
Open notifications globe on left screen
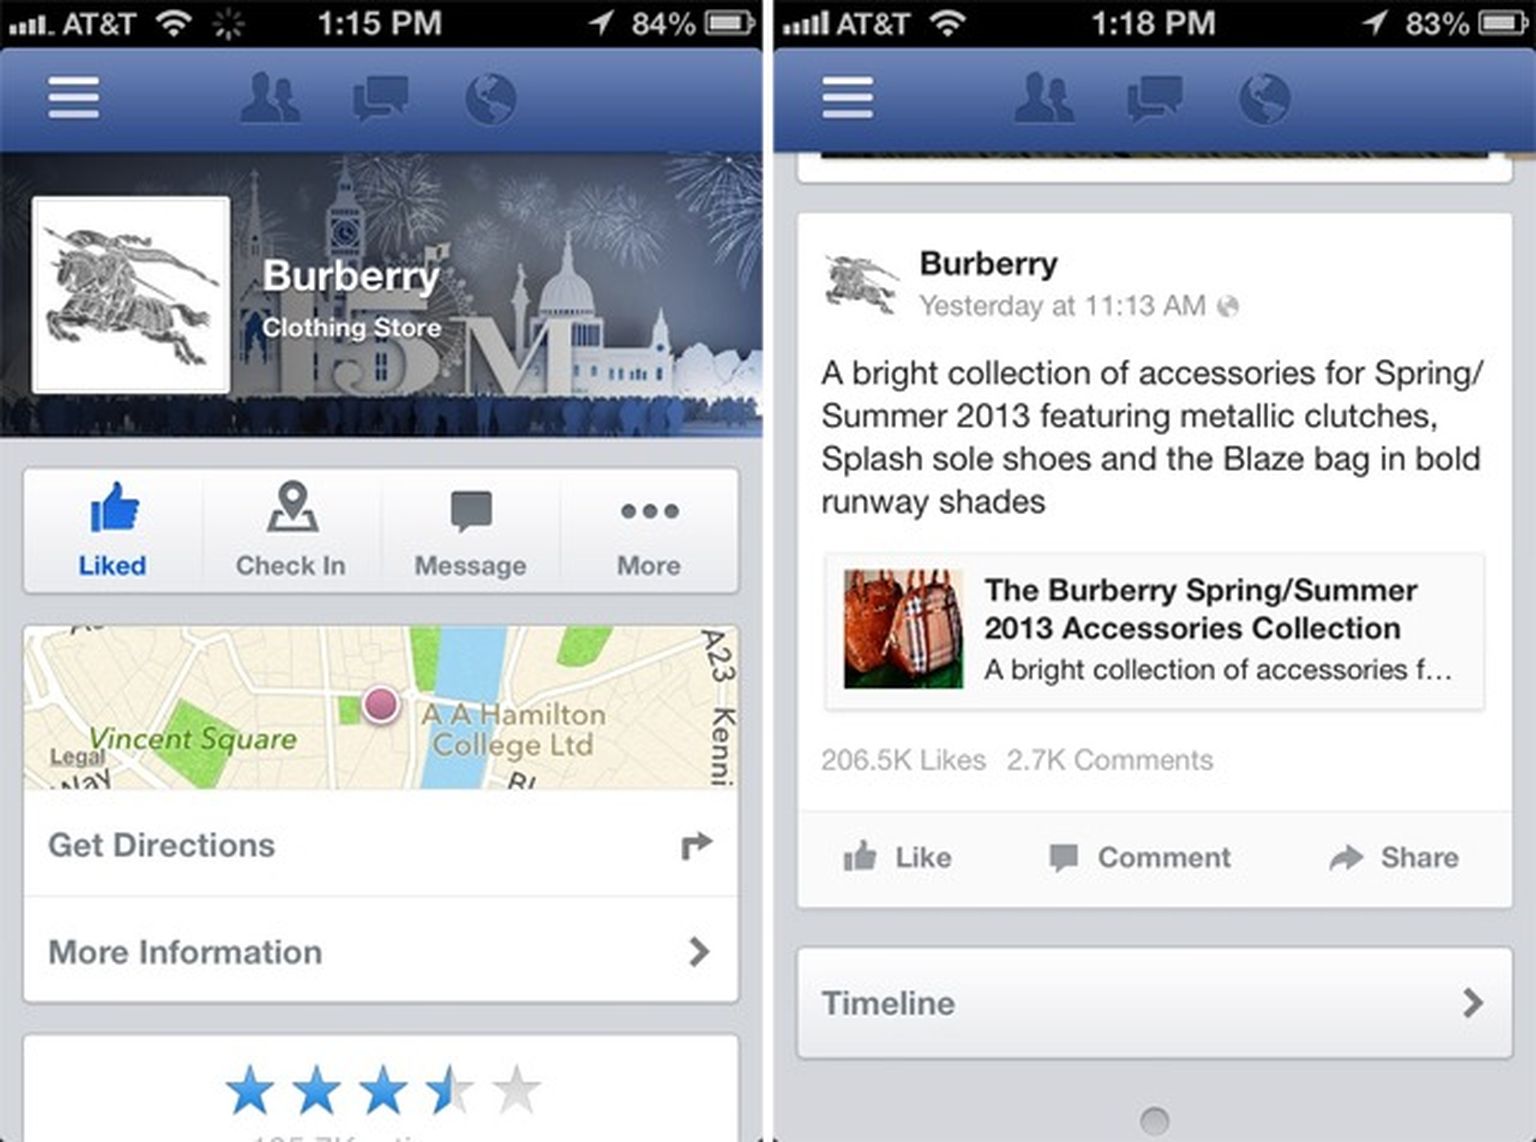(x=491, y=99)
